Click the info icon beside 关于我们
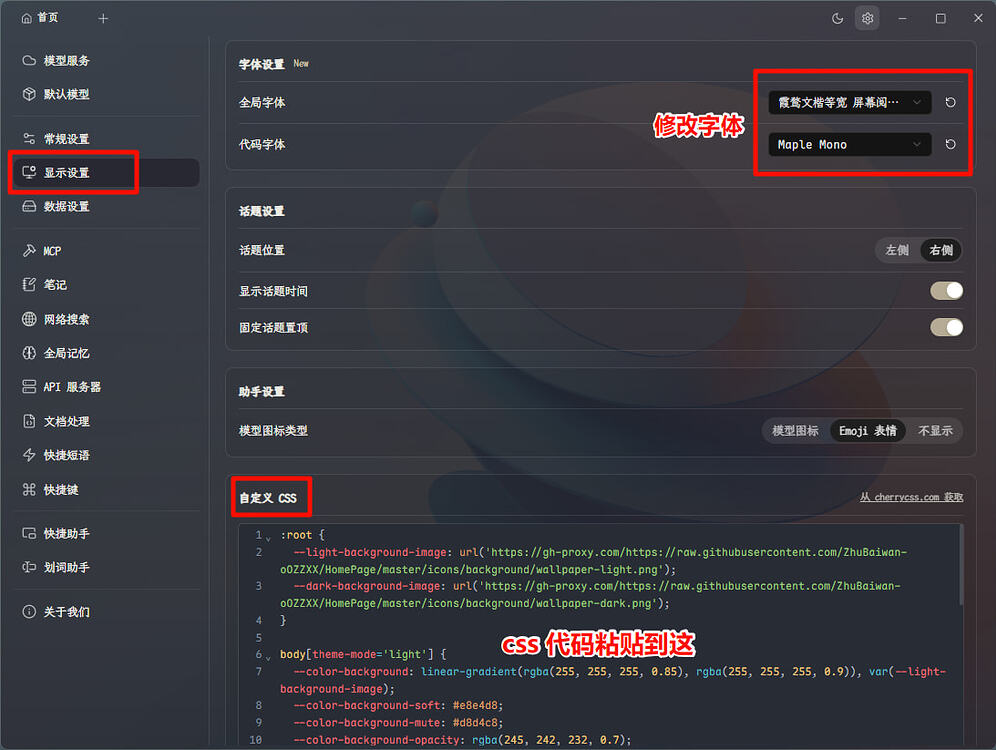Screen dimensions: 996x750 [29, 612]
